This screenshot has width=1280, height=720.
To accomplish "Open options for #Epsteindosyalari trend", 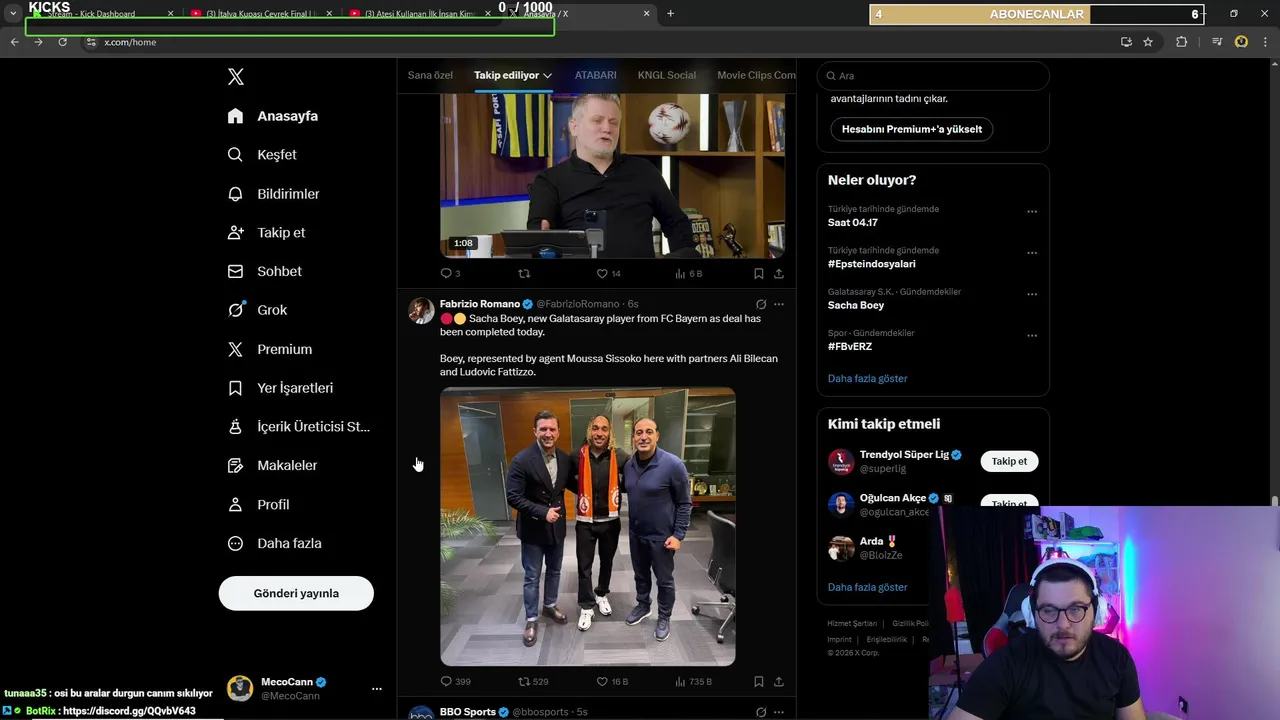I will (1032, 253).
